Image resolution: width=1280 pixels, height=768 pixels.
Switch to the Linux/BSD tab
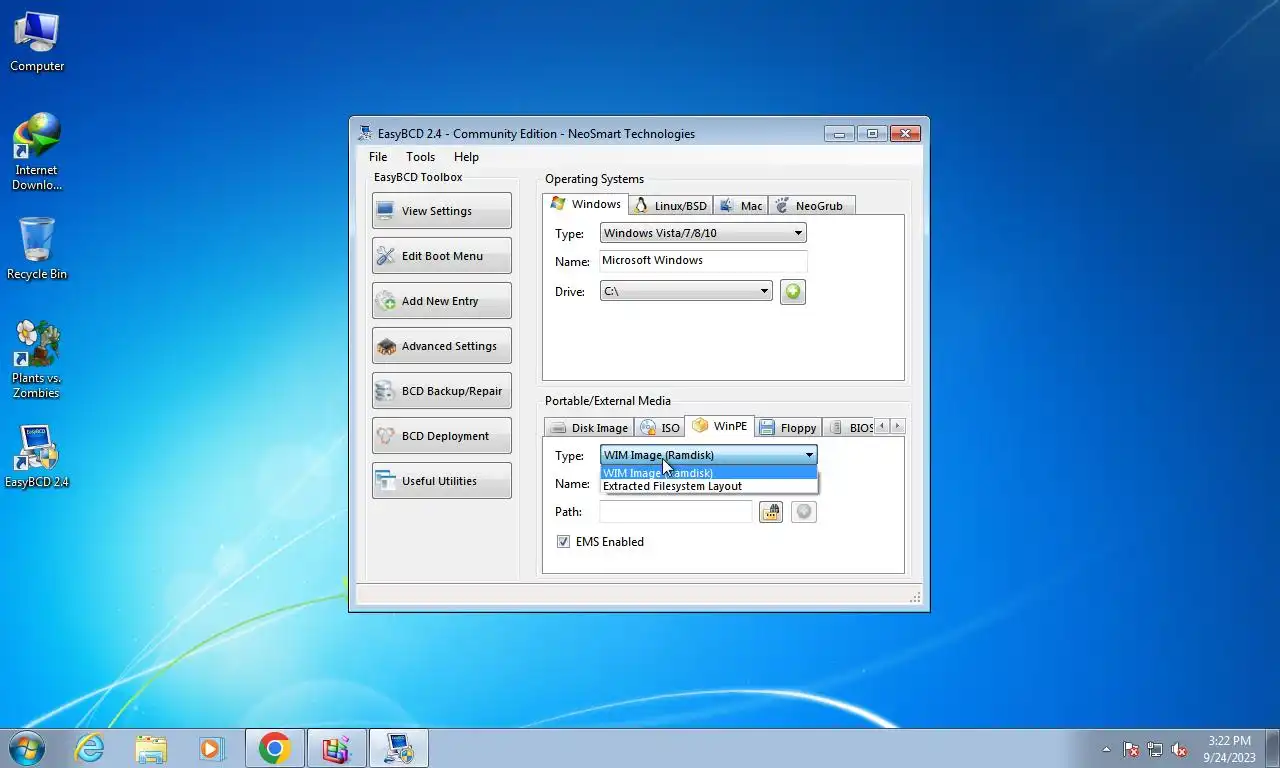click(671, 206)
